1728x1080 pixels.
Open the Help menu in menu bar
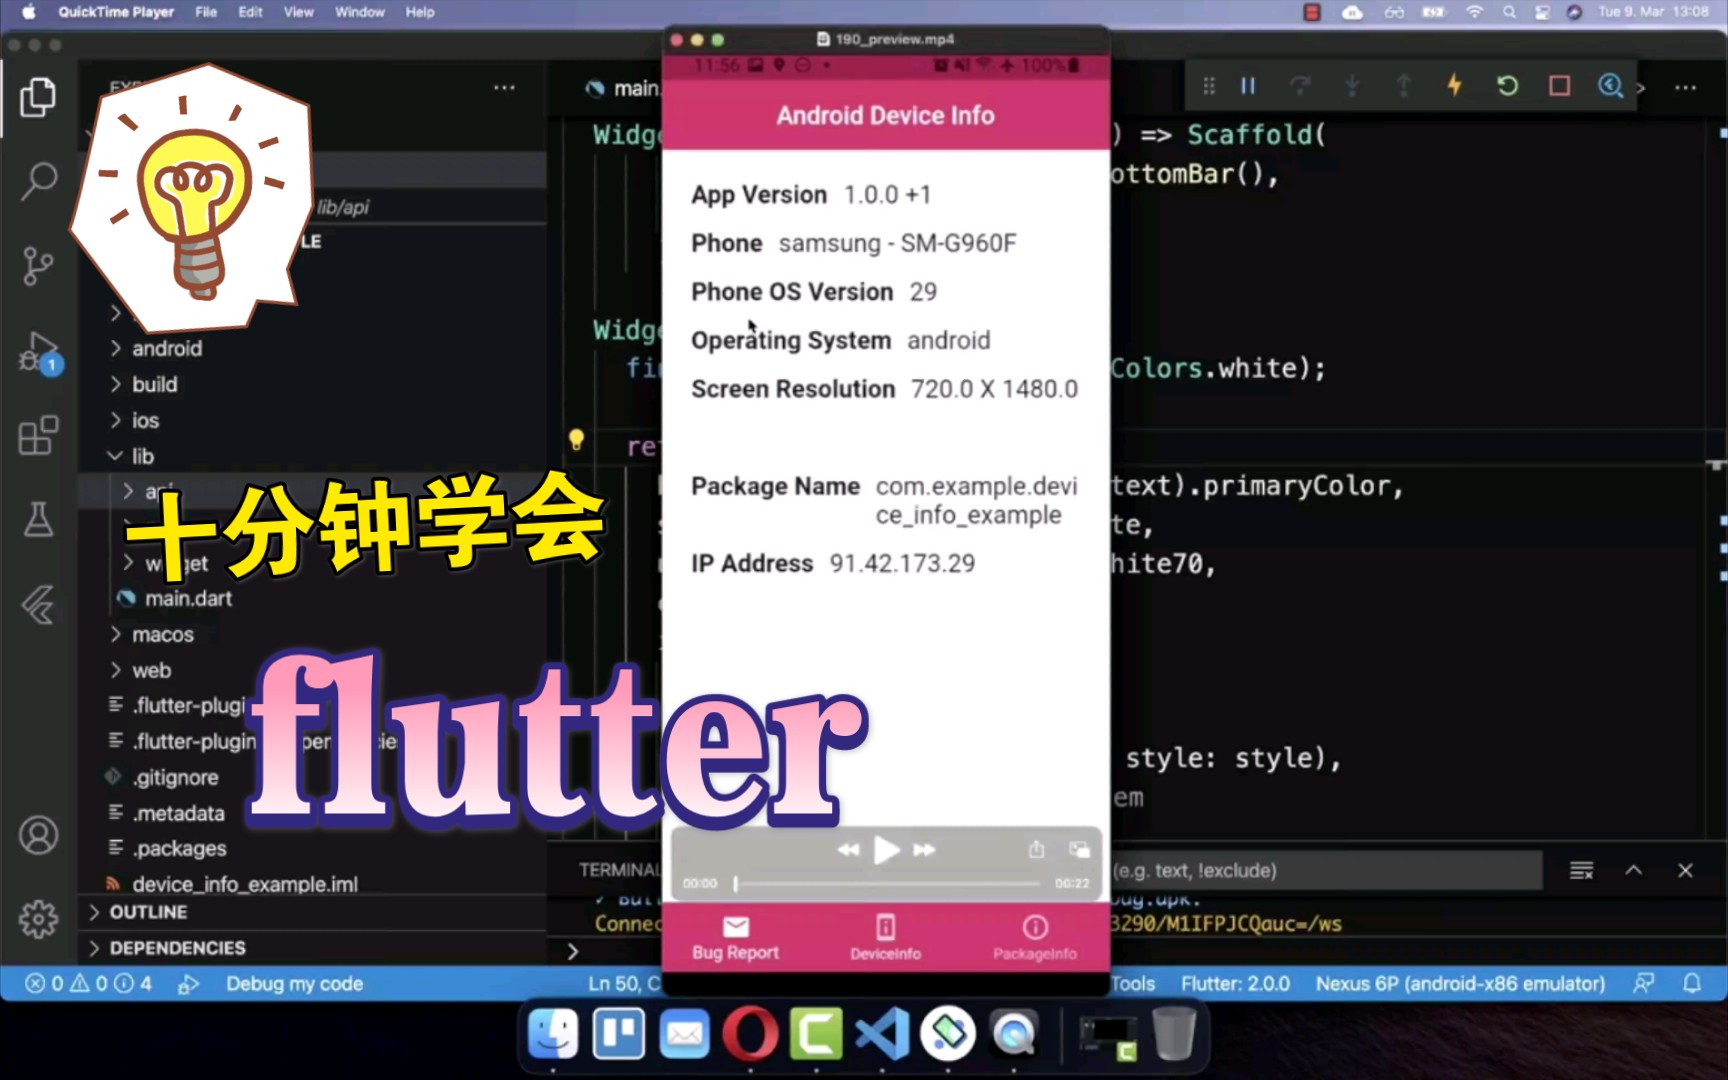point(420,12)
